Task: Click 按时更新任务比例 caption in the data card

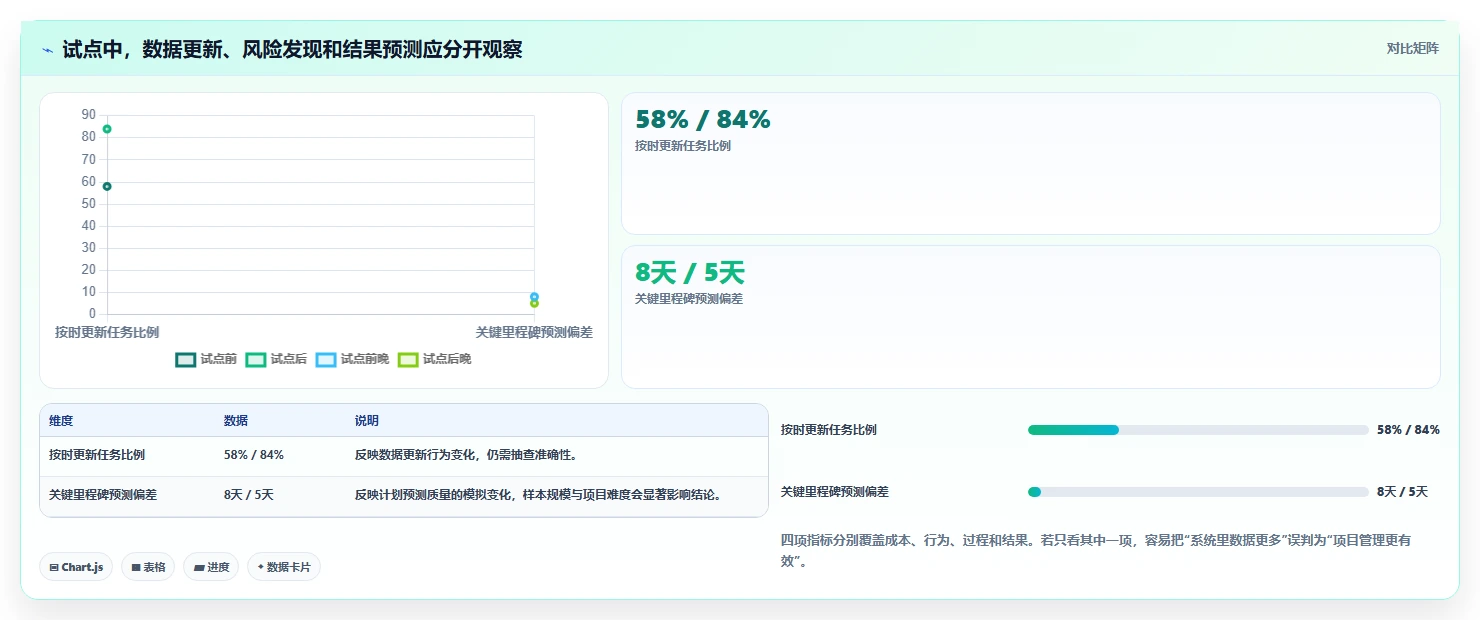Action: coord(683,146)
